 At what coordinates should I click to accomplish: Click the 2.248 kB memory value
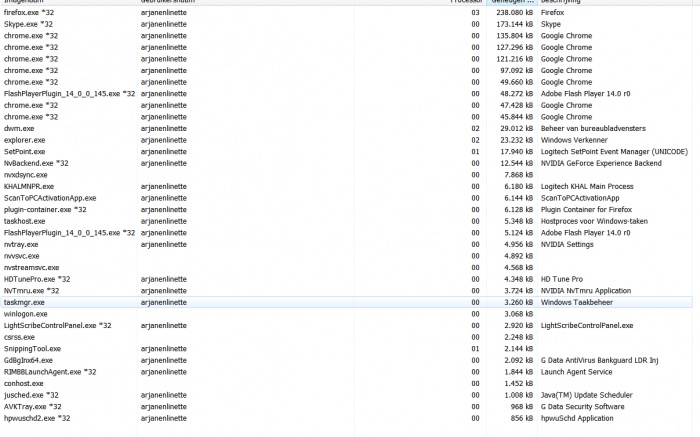[x=518, y=337]
